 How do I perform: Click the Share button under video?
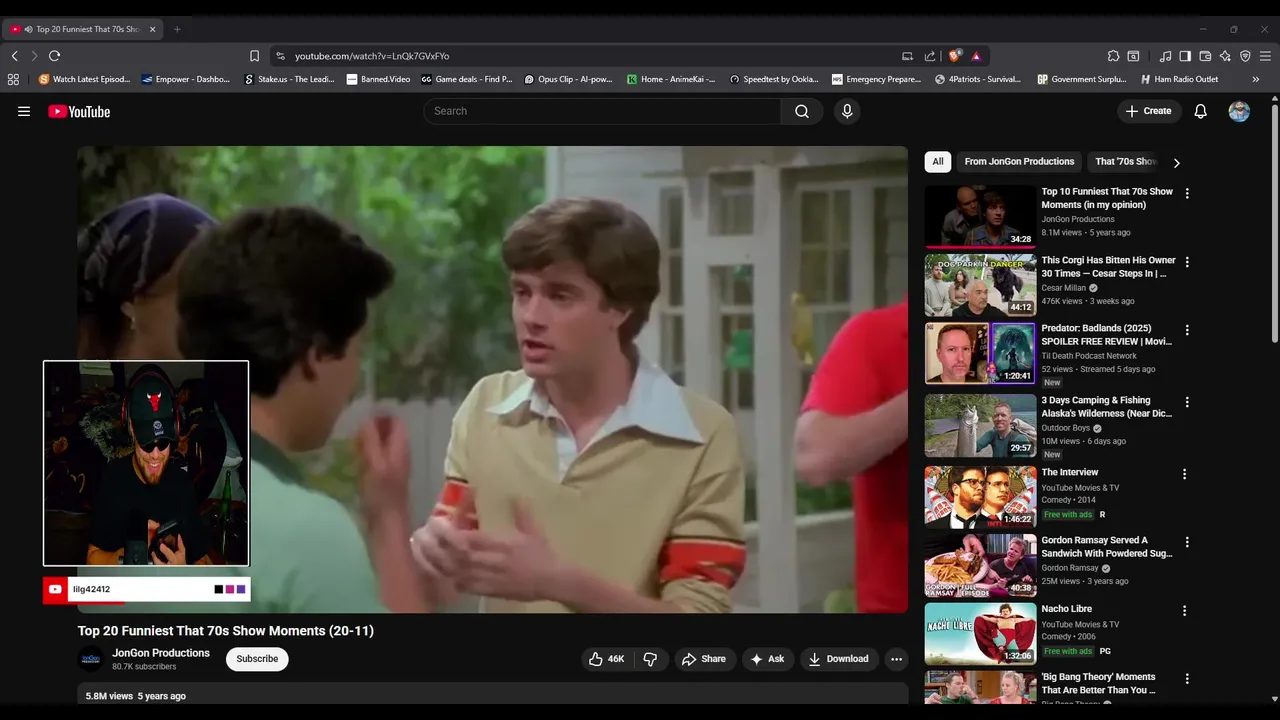point(704,659)
